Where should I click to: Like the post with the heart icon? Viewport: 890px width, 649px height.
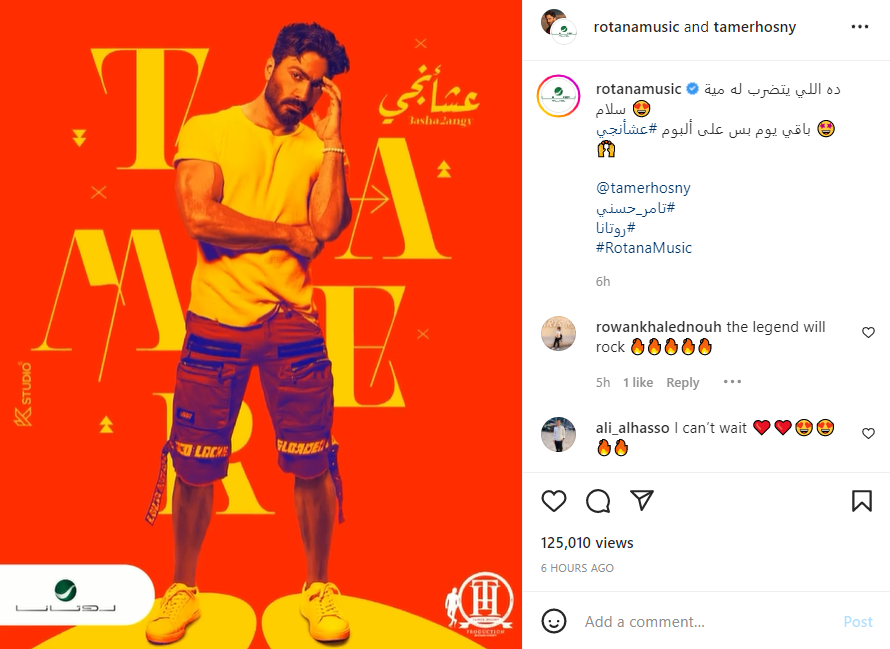pyautogui.click(x=553, y=501)
